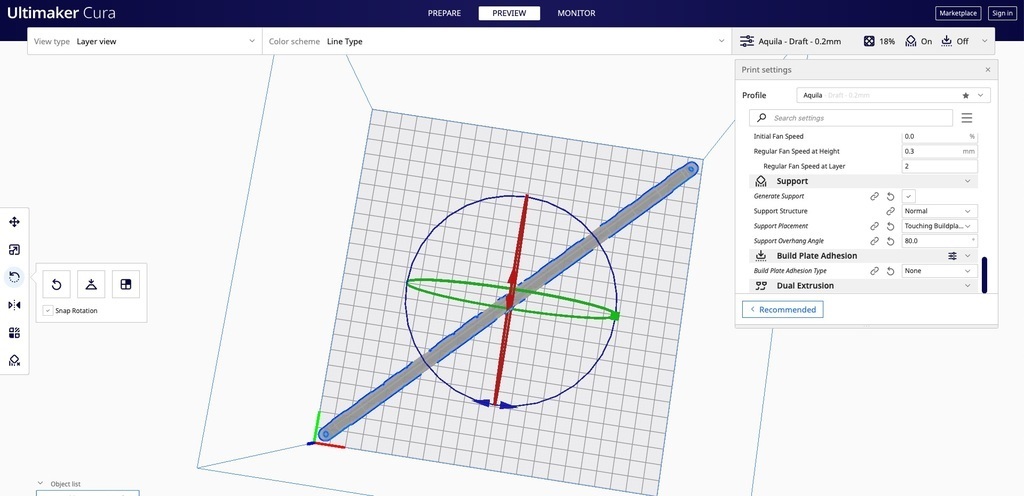The height and width of the screenshot is (496, 1024).
Task: Select the Support Blocker tool
Action: [14, 360]
